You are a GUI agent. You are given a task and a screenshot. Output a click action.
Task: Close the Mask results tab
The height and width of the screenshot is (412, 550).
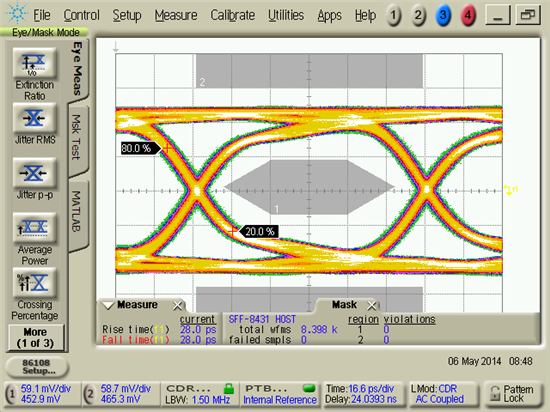371,306
